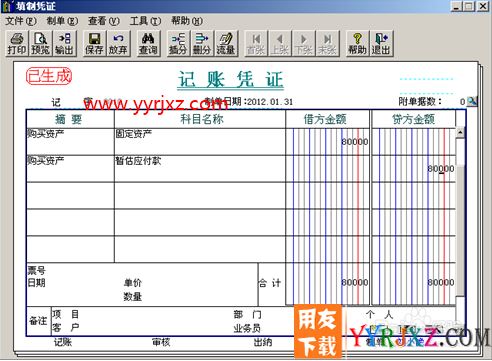The width and height of the screenshot is (492, 361).
Task: Delete entry line with 删分 icon
Action: click(x=202, y=44)
